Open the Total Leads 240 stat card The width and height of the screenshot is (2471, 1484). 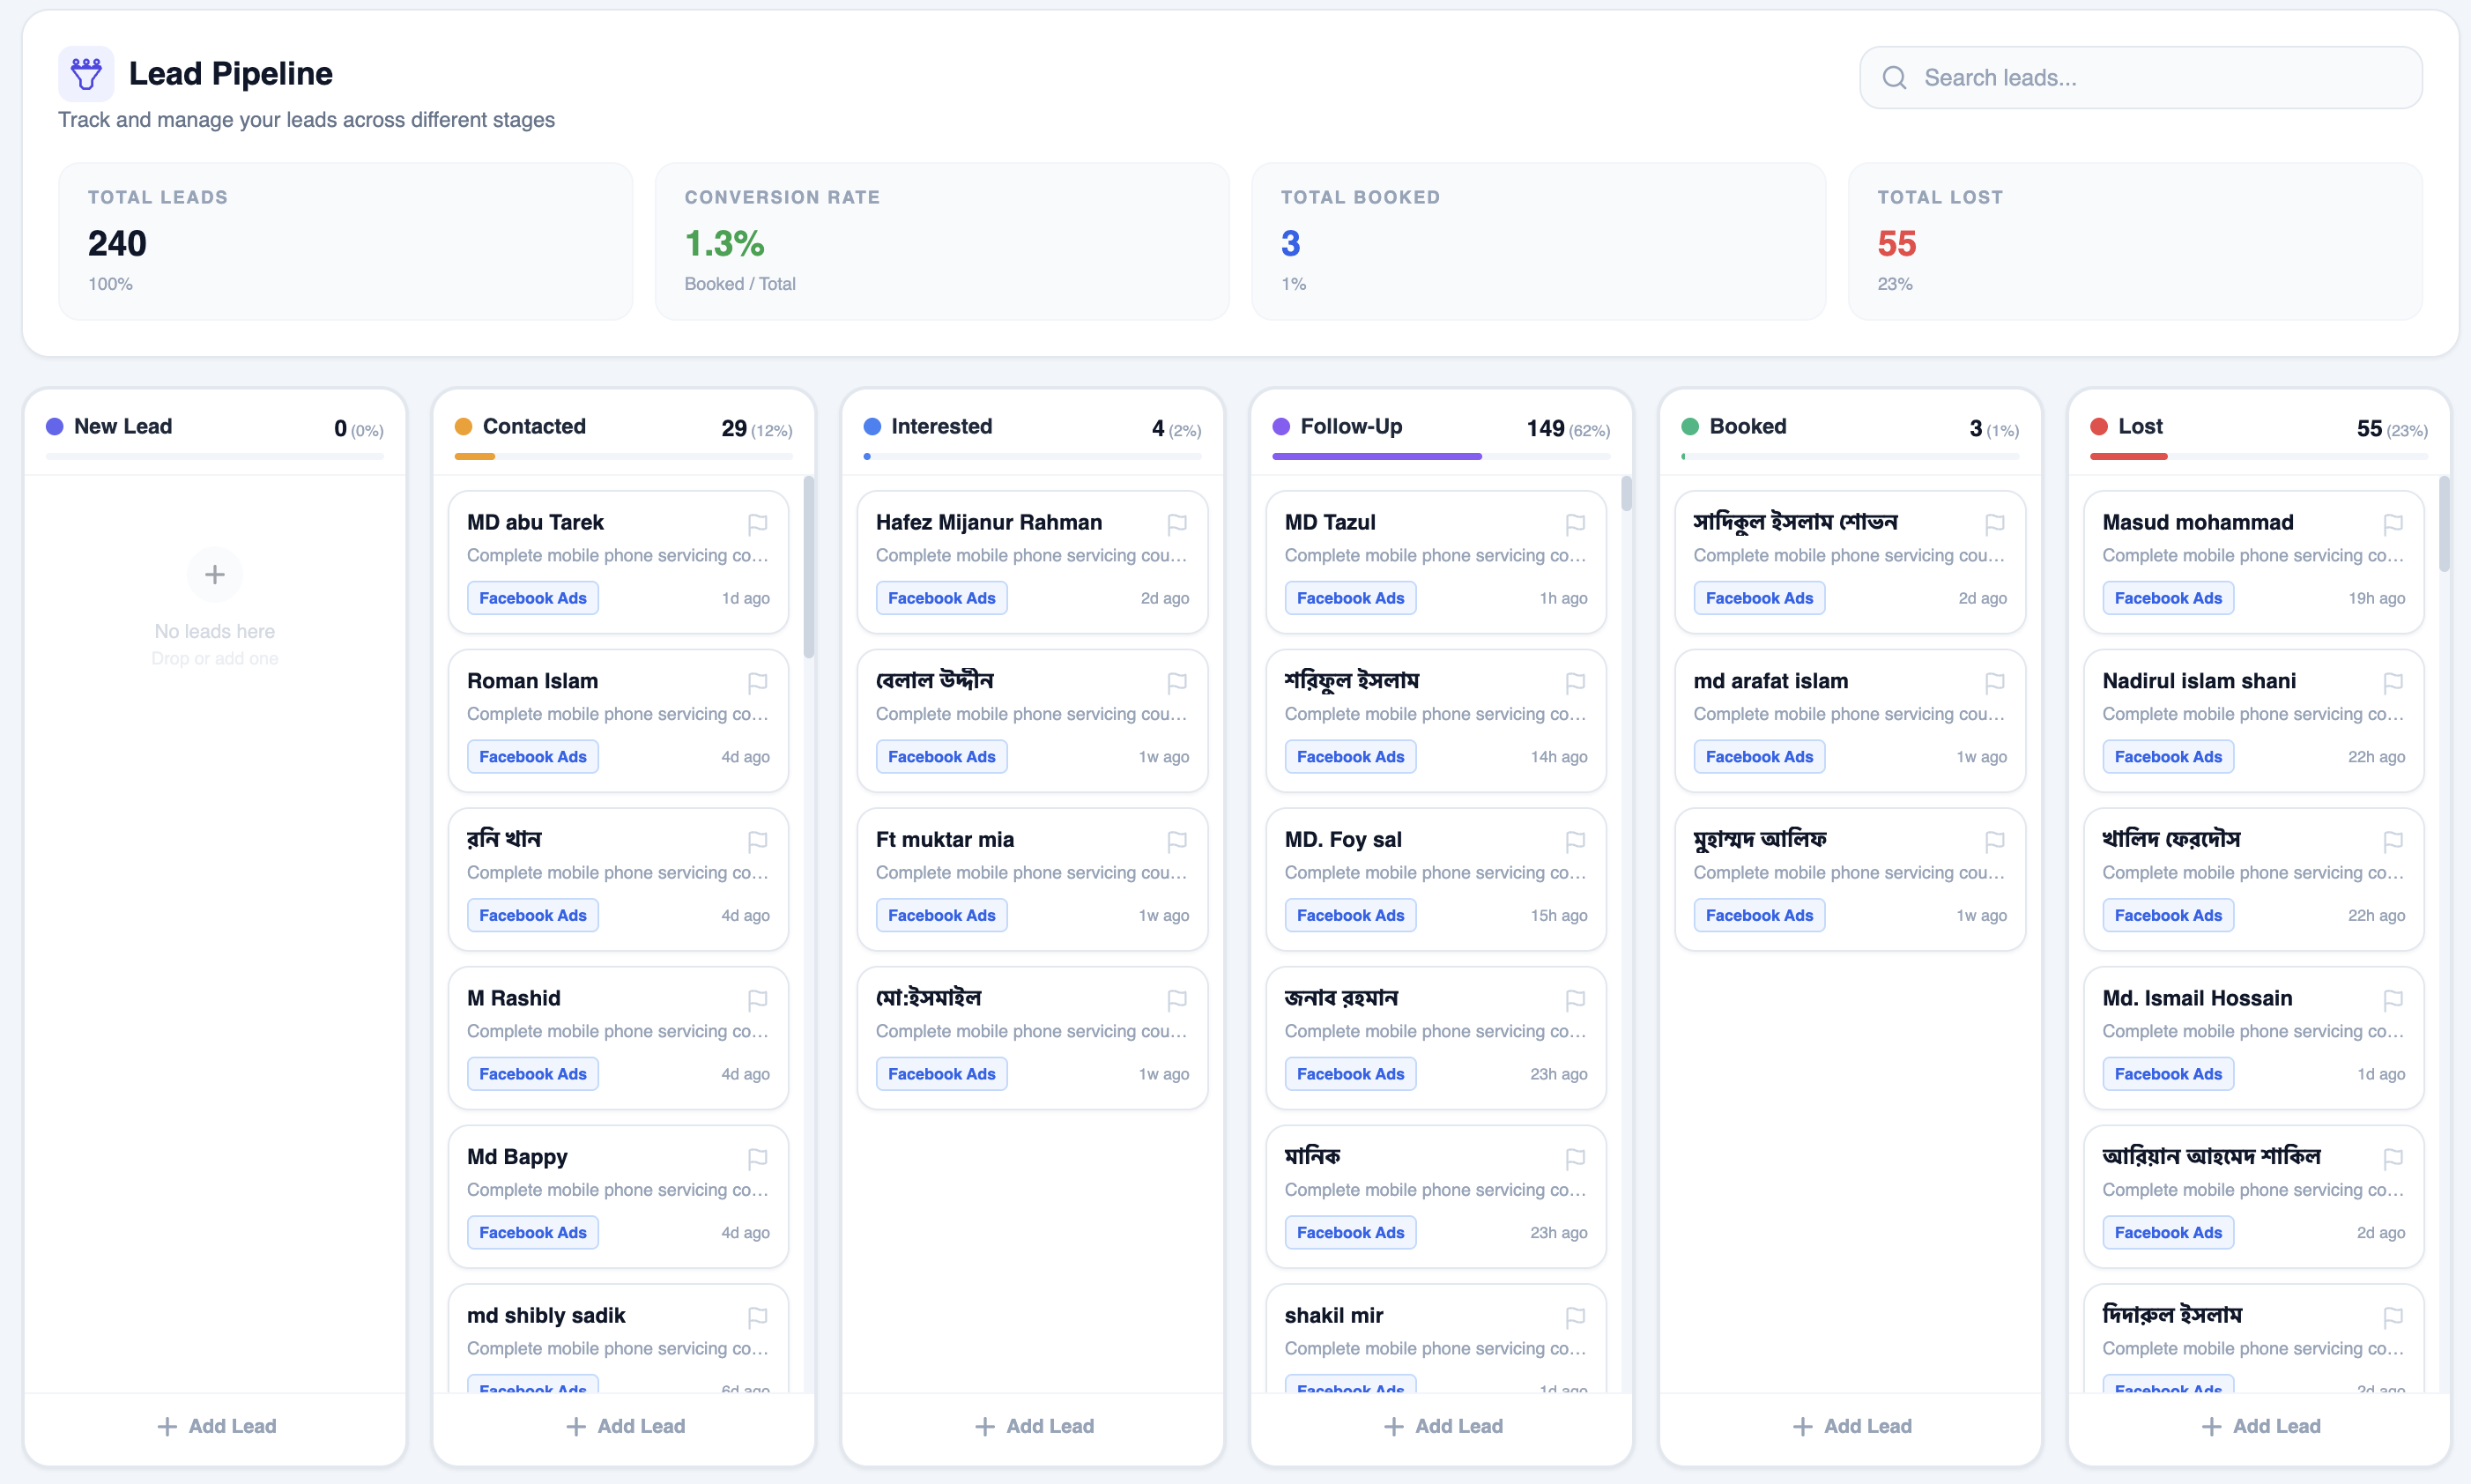346,242
